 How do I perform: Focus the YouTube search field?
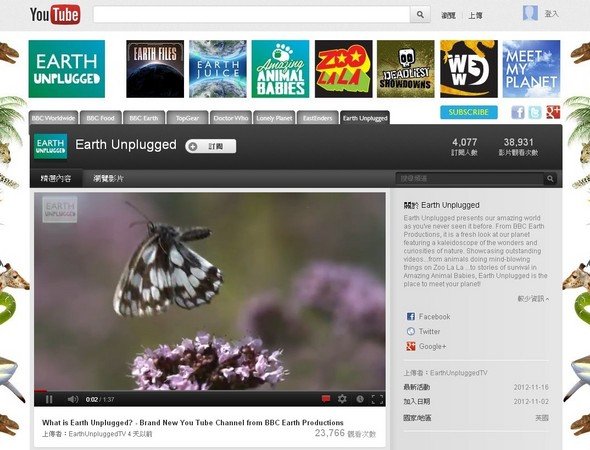pos(252,15)
